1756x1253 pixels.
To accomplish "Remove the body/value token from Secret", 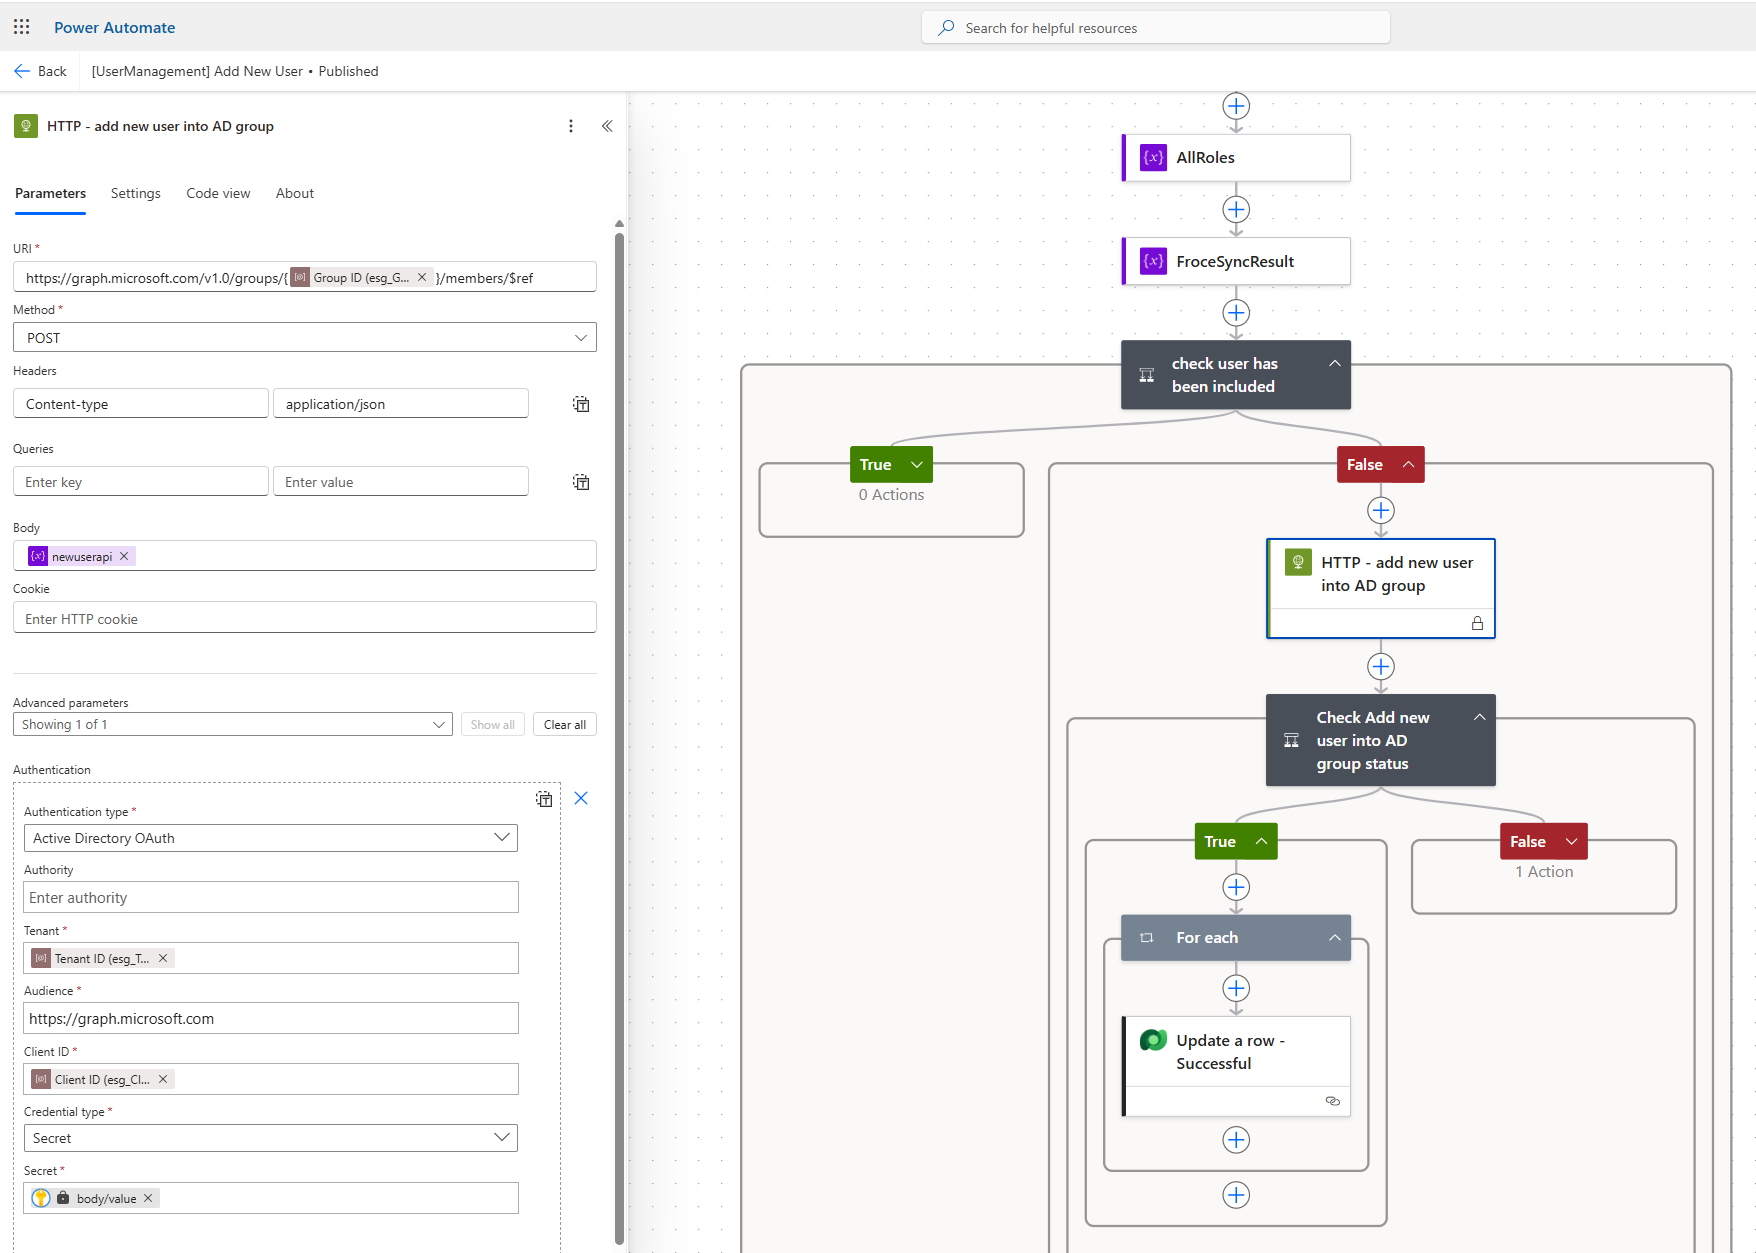I will click(148, 1198).
